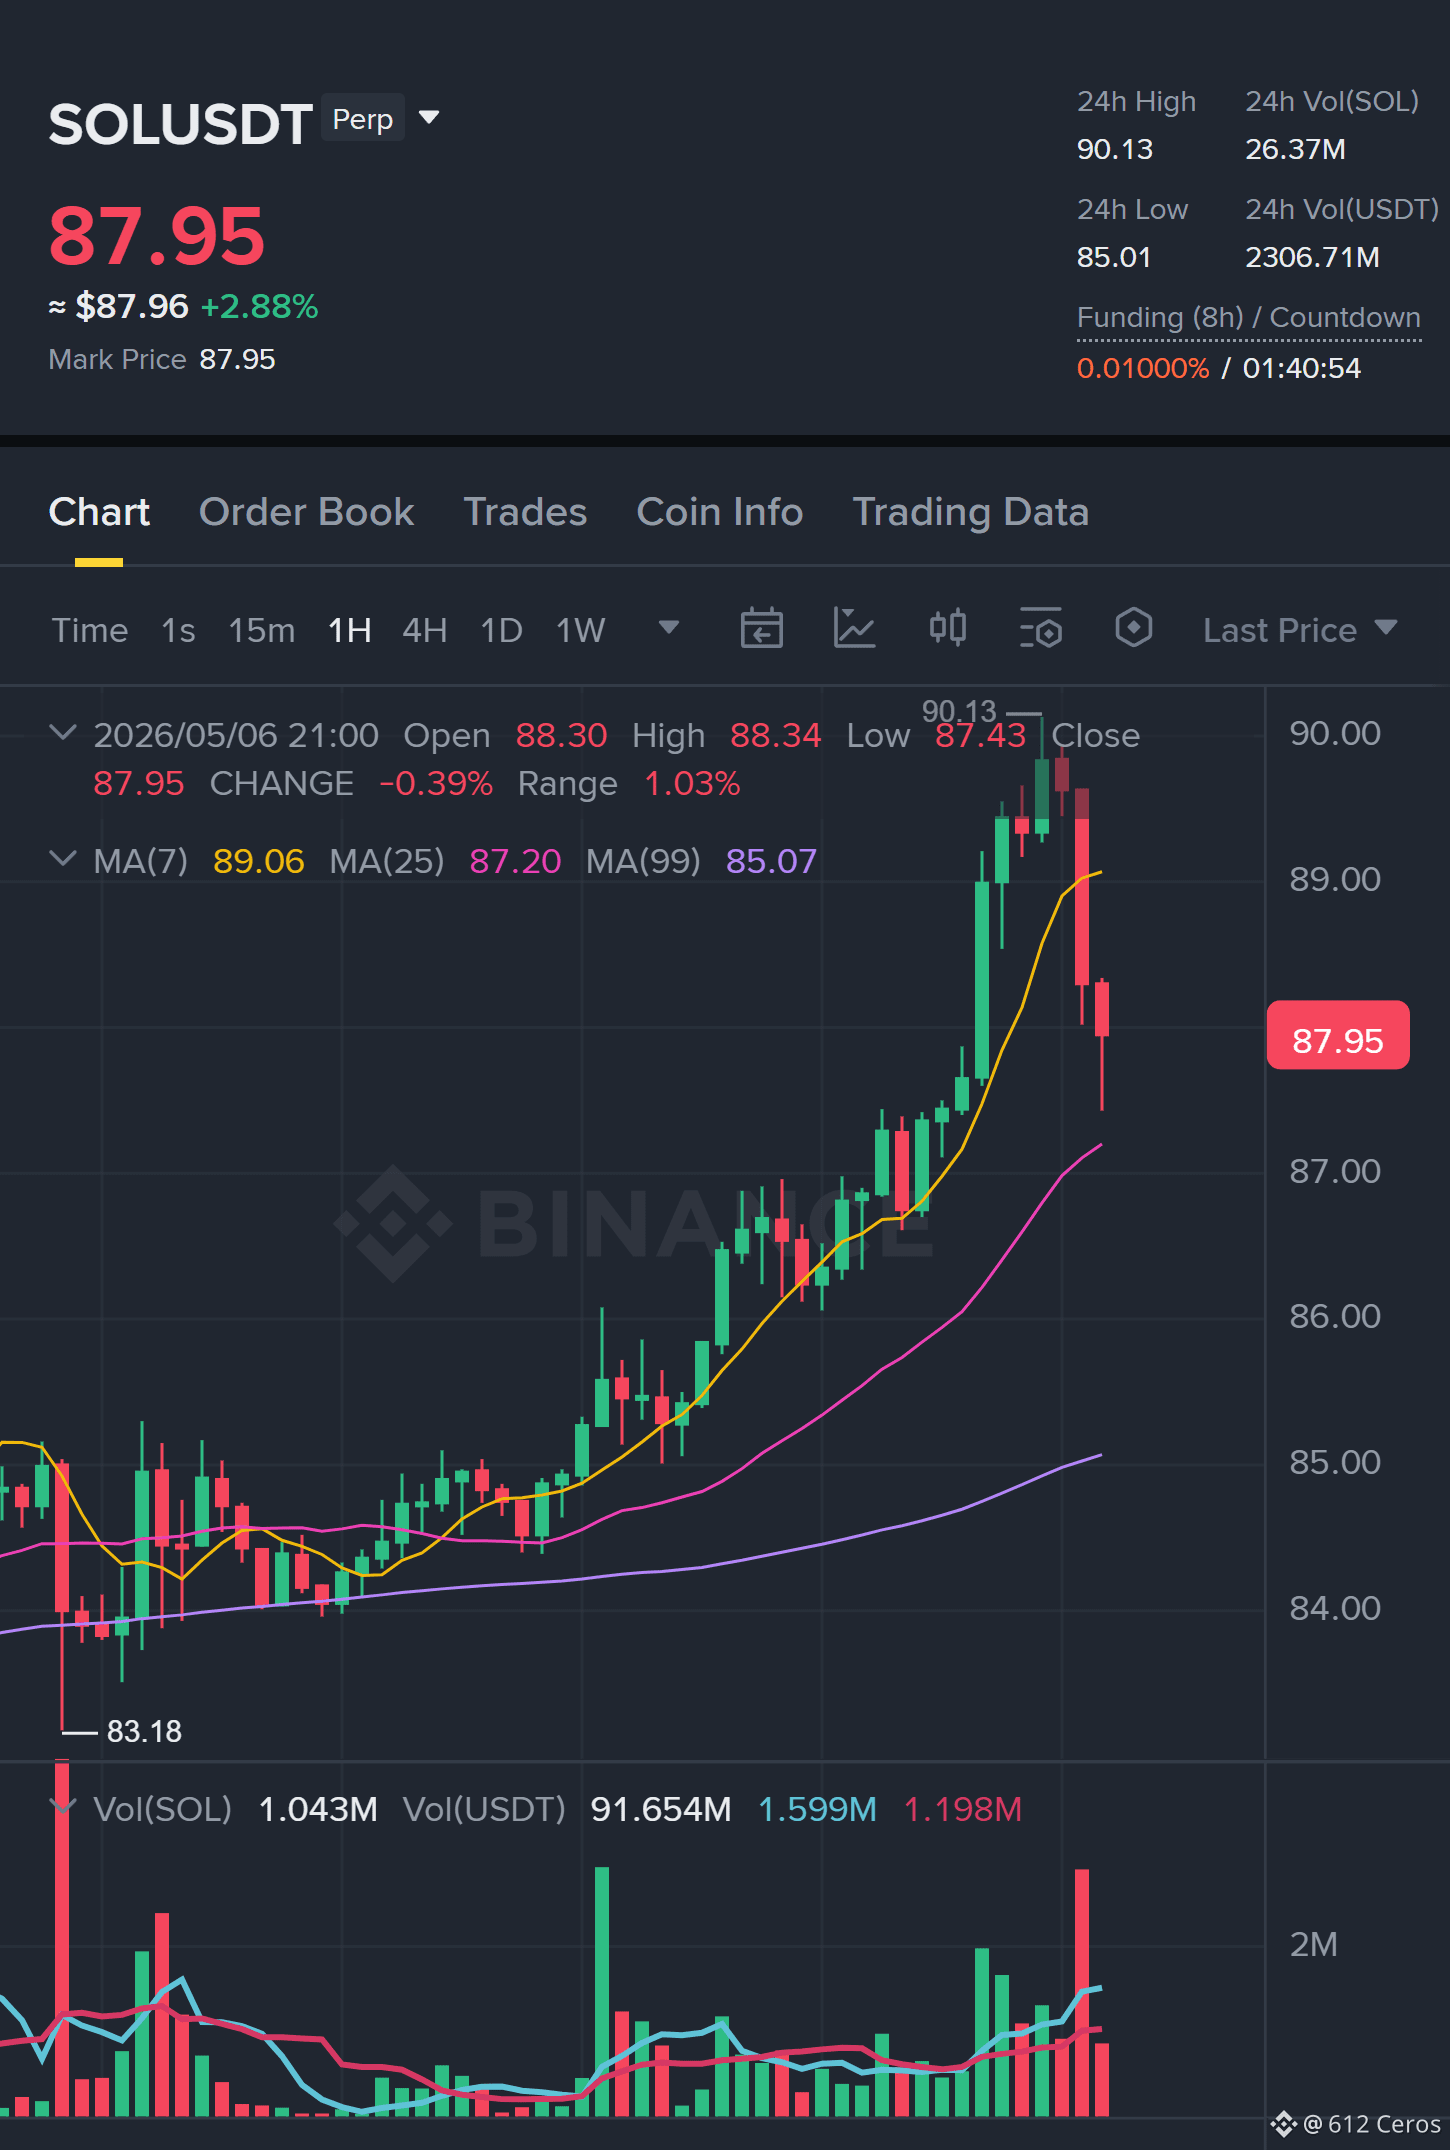Screen dimensions: 1450x2150
Task: Click the Funding (8h) / Countdown label
Action: pos(1248,318)
